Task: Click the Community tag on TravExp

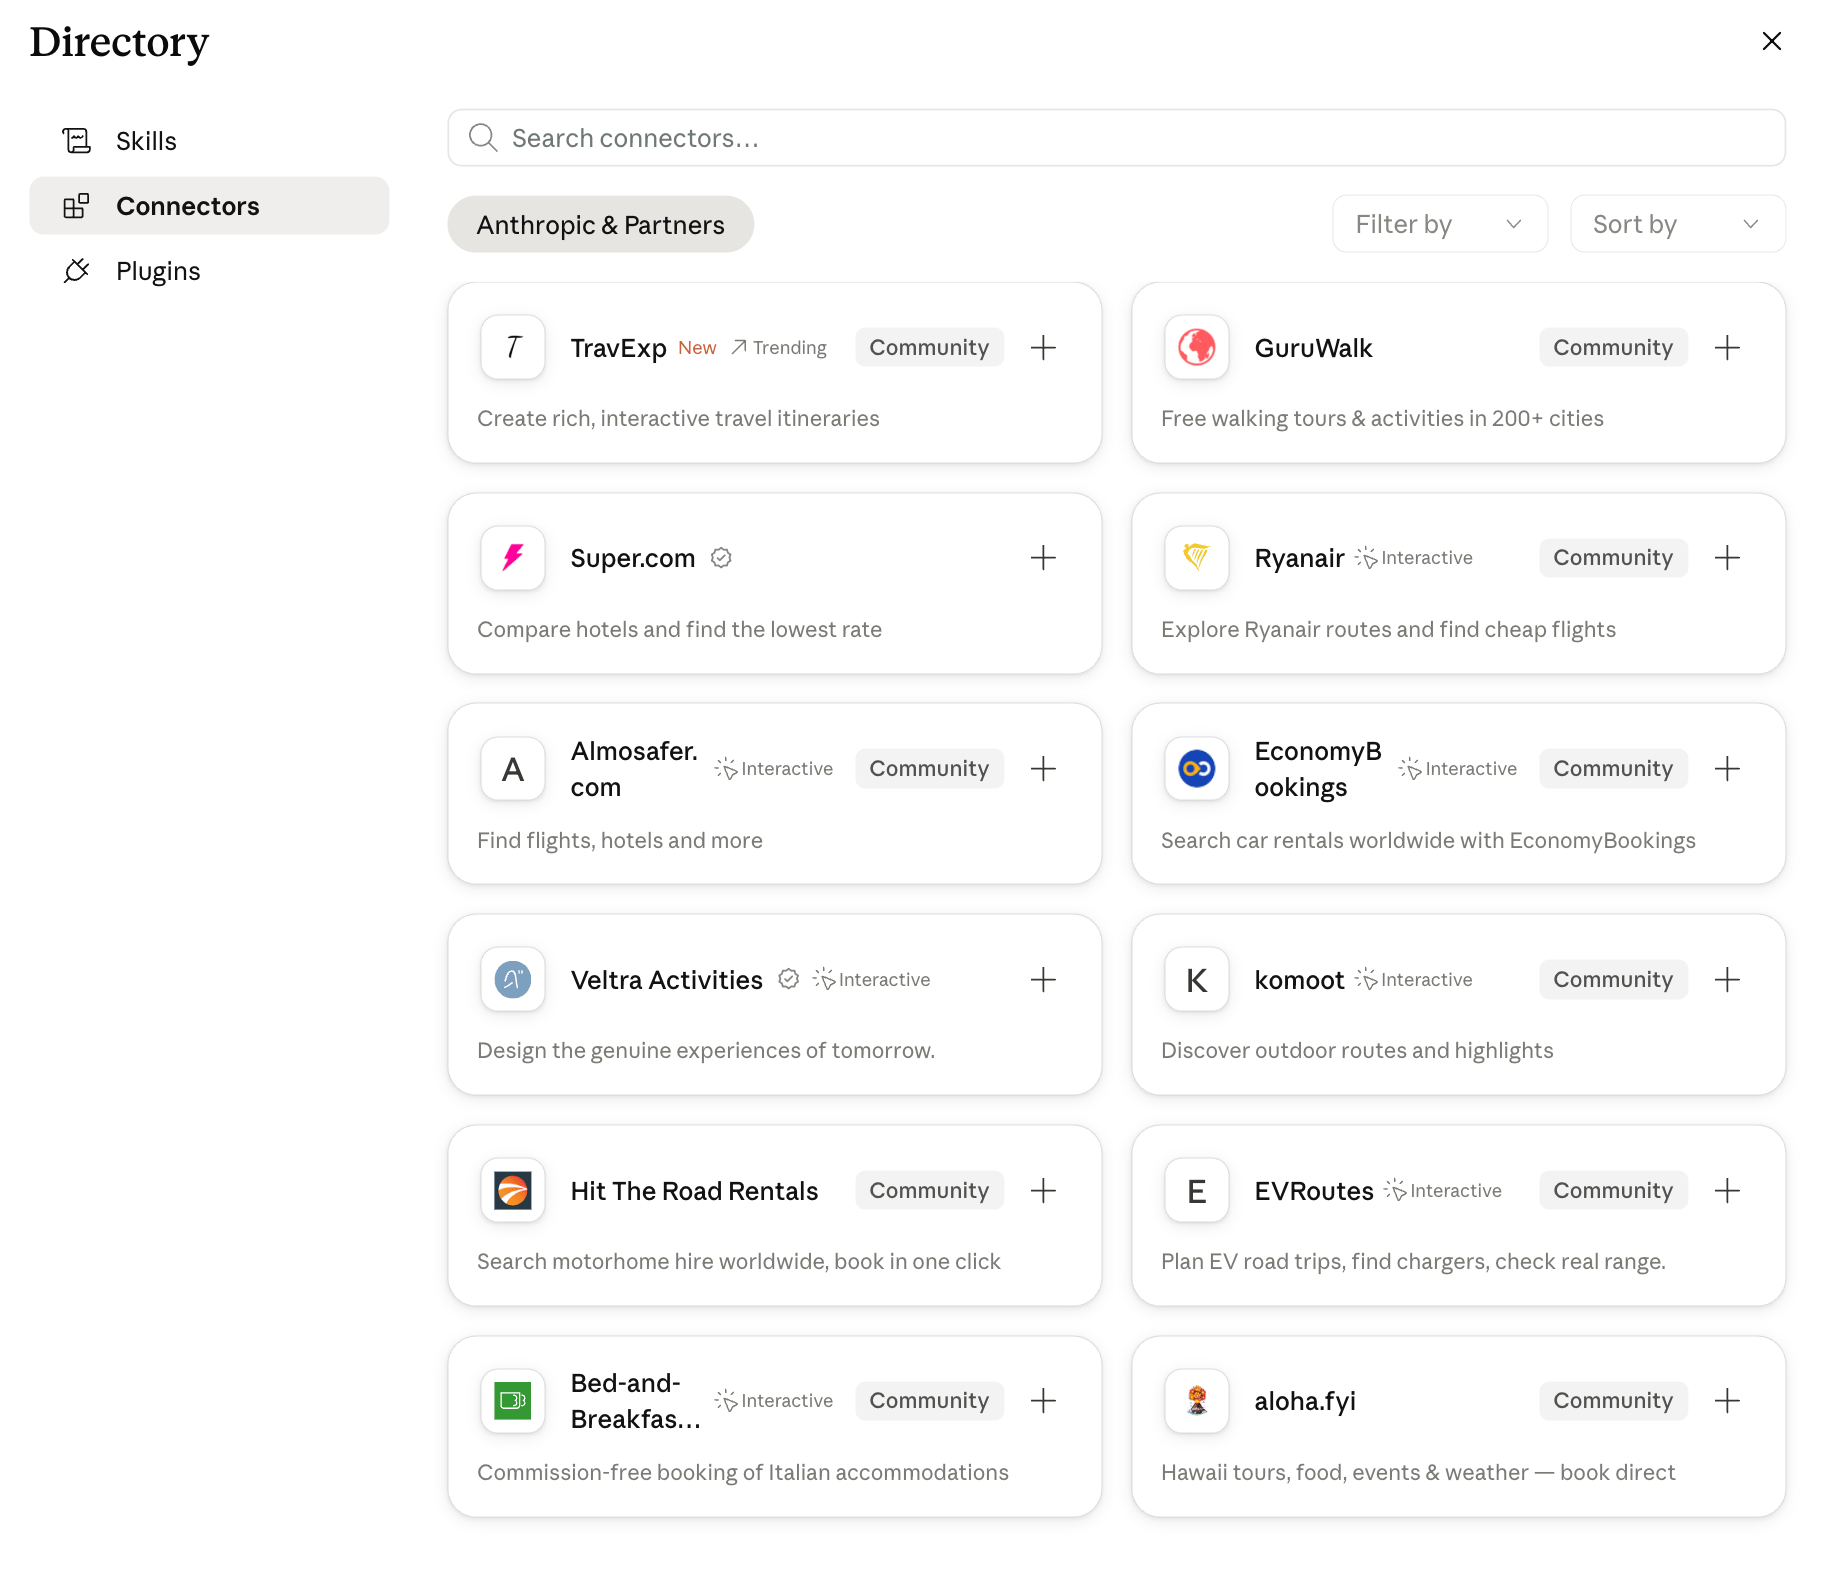Action: [929, 348]
